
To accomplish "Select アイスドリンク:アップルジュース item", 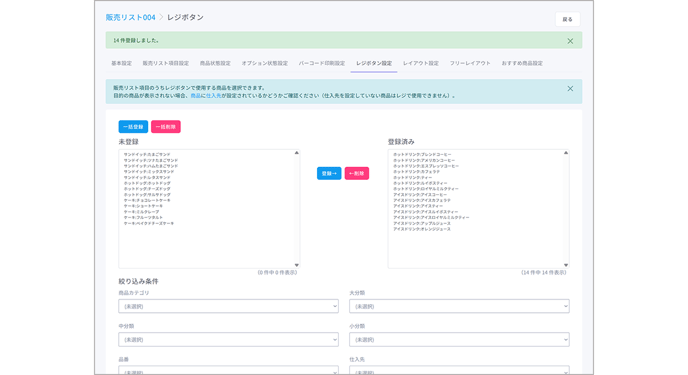I will pyautogui.click(x=422, y=223).
